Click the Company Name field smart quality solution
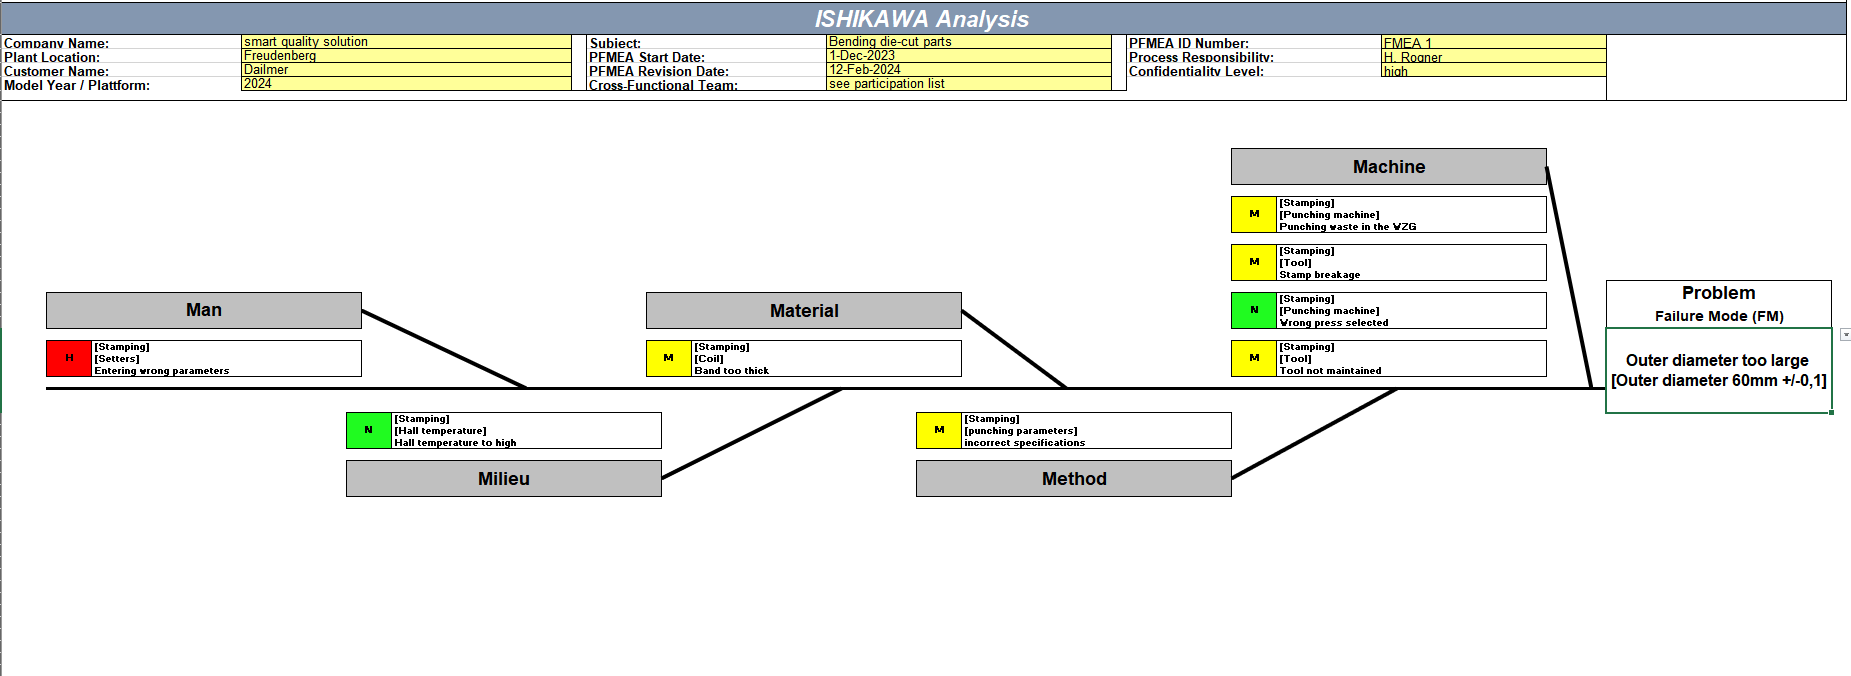The width and height of the screenshot is (1851, 676). pyautogui.click(x=406, y=42)
